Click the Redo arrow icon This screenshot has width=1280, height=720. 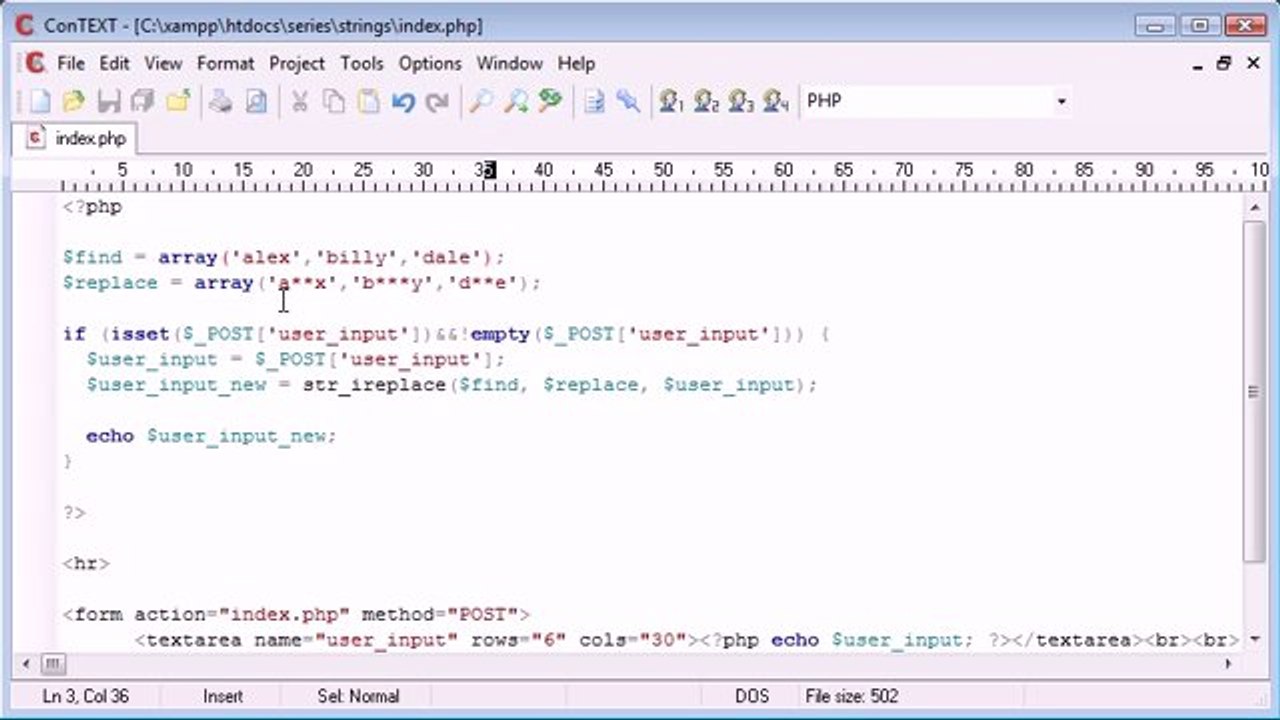click(437, 101)
